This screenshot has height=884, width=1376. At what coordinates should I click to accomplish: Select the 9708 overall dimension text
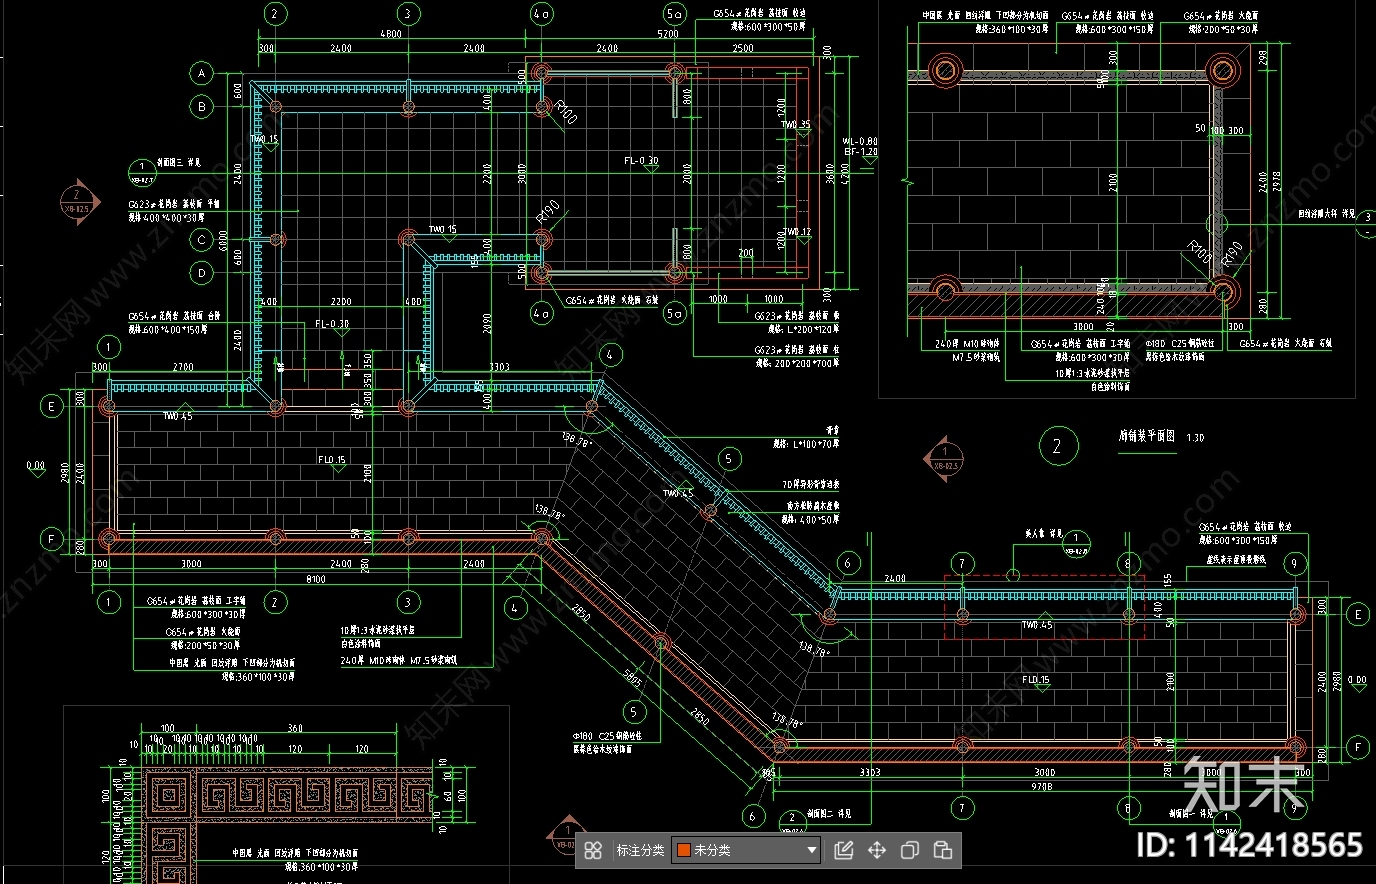click(1042, 786)
